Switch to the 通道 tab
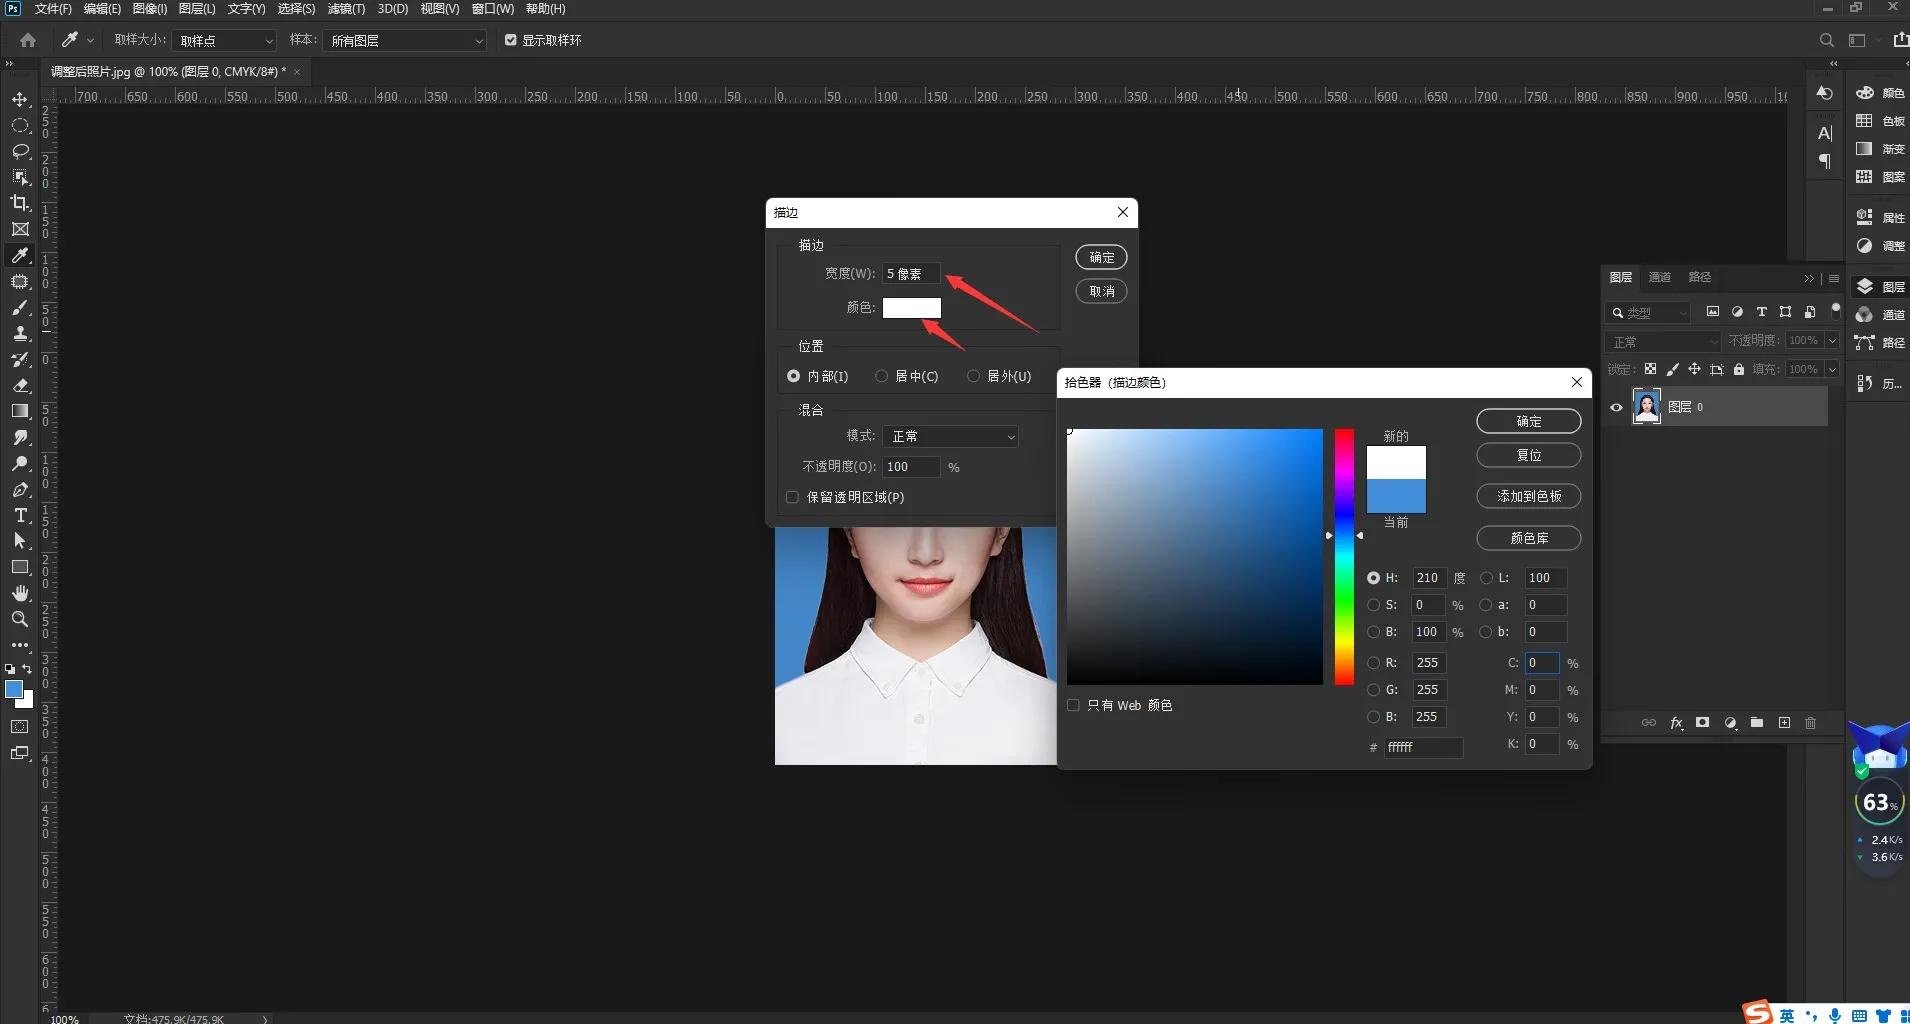The image size is (1910, 1024). [x=1659, y=277]
